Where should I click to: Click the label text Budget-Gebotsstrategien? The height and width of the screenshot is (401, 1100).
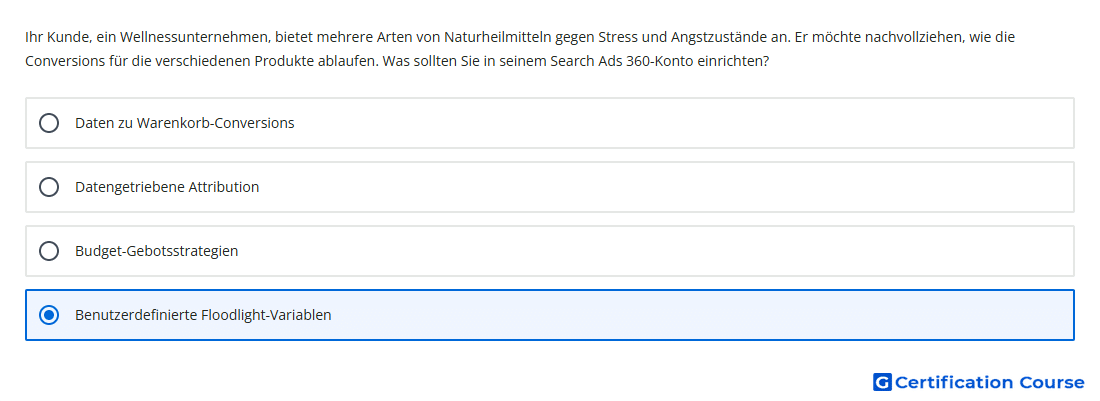tap(156, 251)
